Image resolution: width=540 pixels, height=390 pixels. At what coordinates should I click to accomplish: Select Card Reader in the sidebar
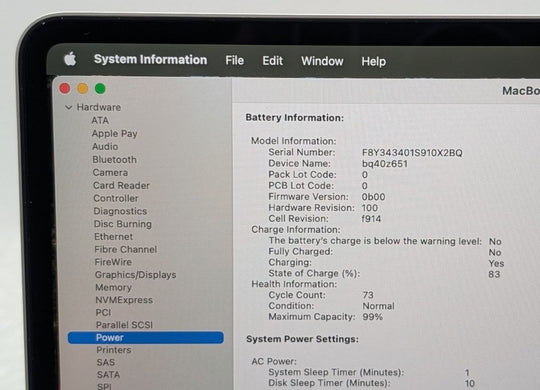(121, 185)
